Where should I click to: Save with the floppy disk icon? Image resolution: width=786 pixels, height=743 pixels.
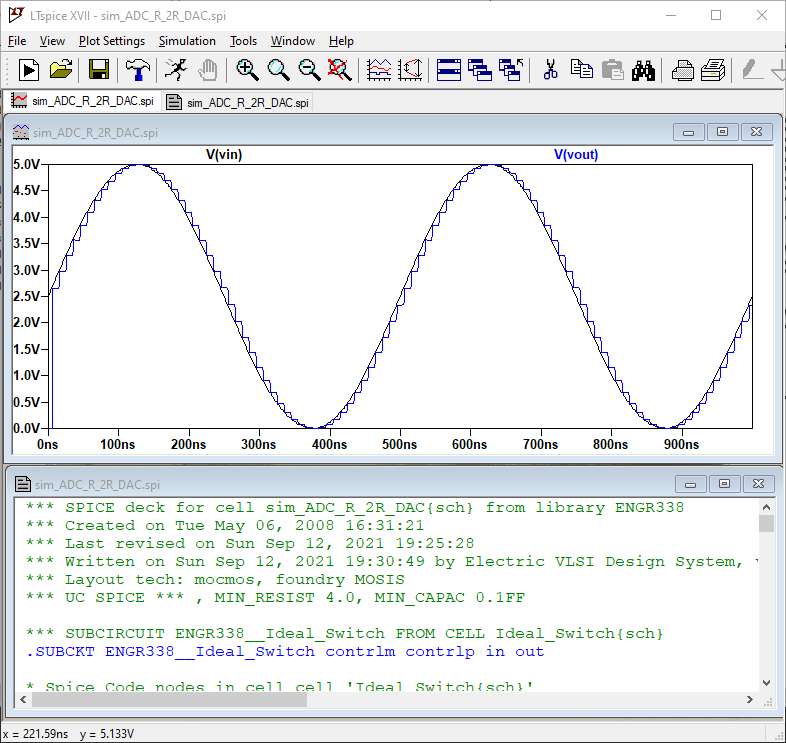[x=99, y=70]
